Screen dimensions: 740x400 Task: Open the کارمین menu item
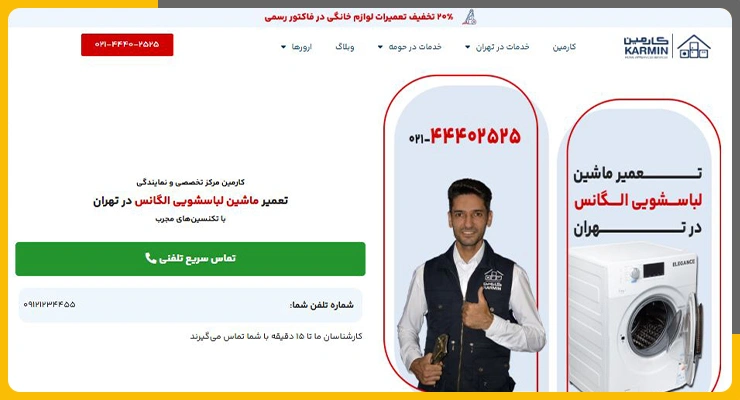(564, 47)
